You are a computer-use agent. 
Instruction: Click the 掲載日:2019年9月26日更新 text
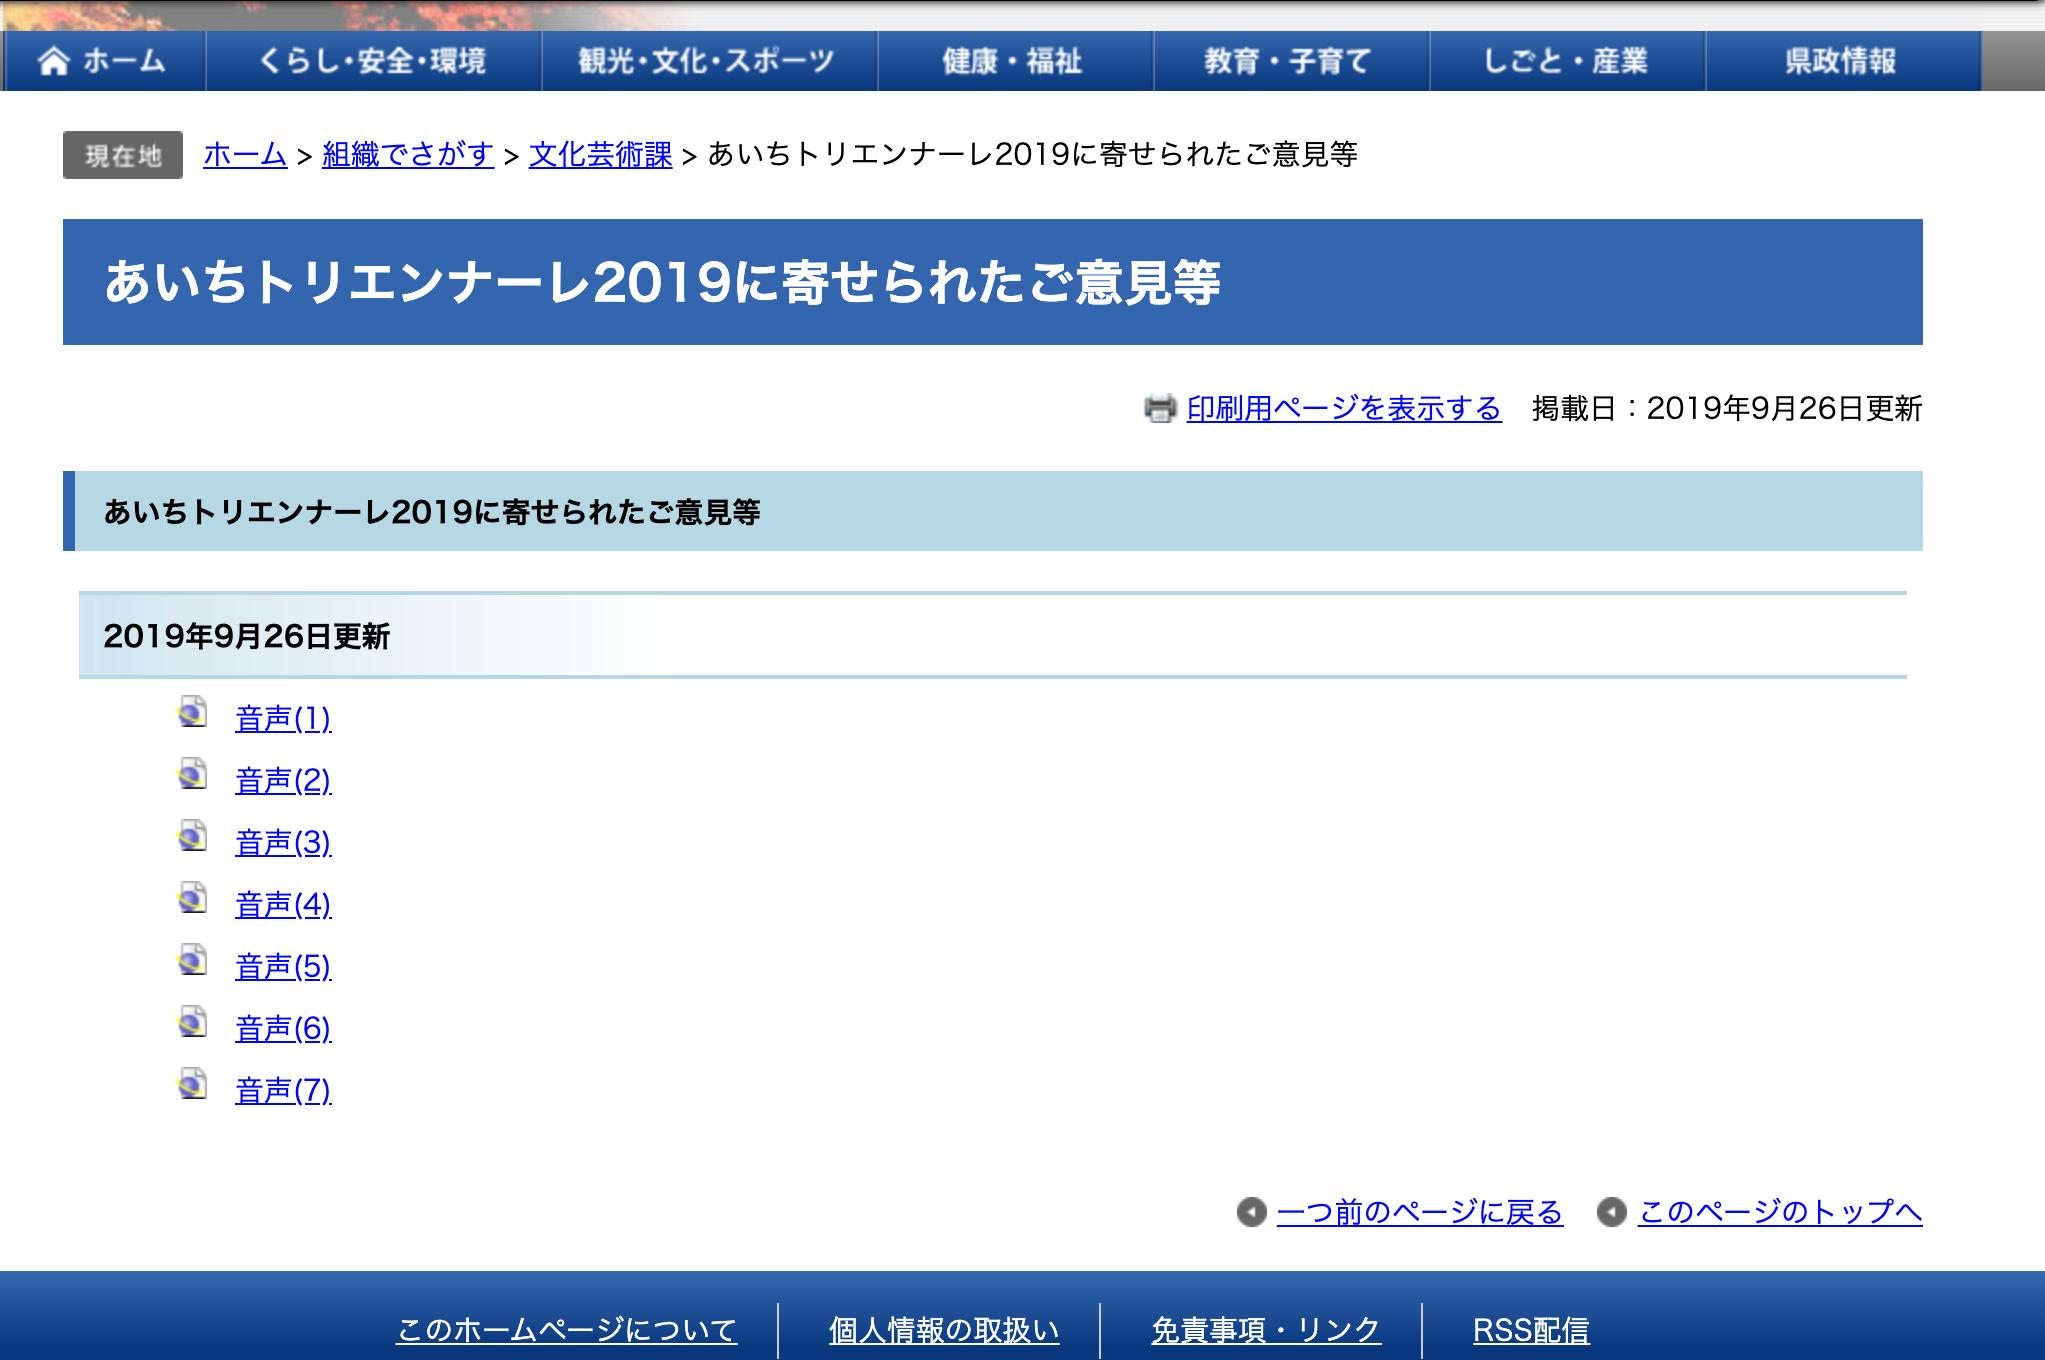click(1727, 408)
